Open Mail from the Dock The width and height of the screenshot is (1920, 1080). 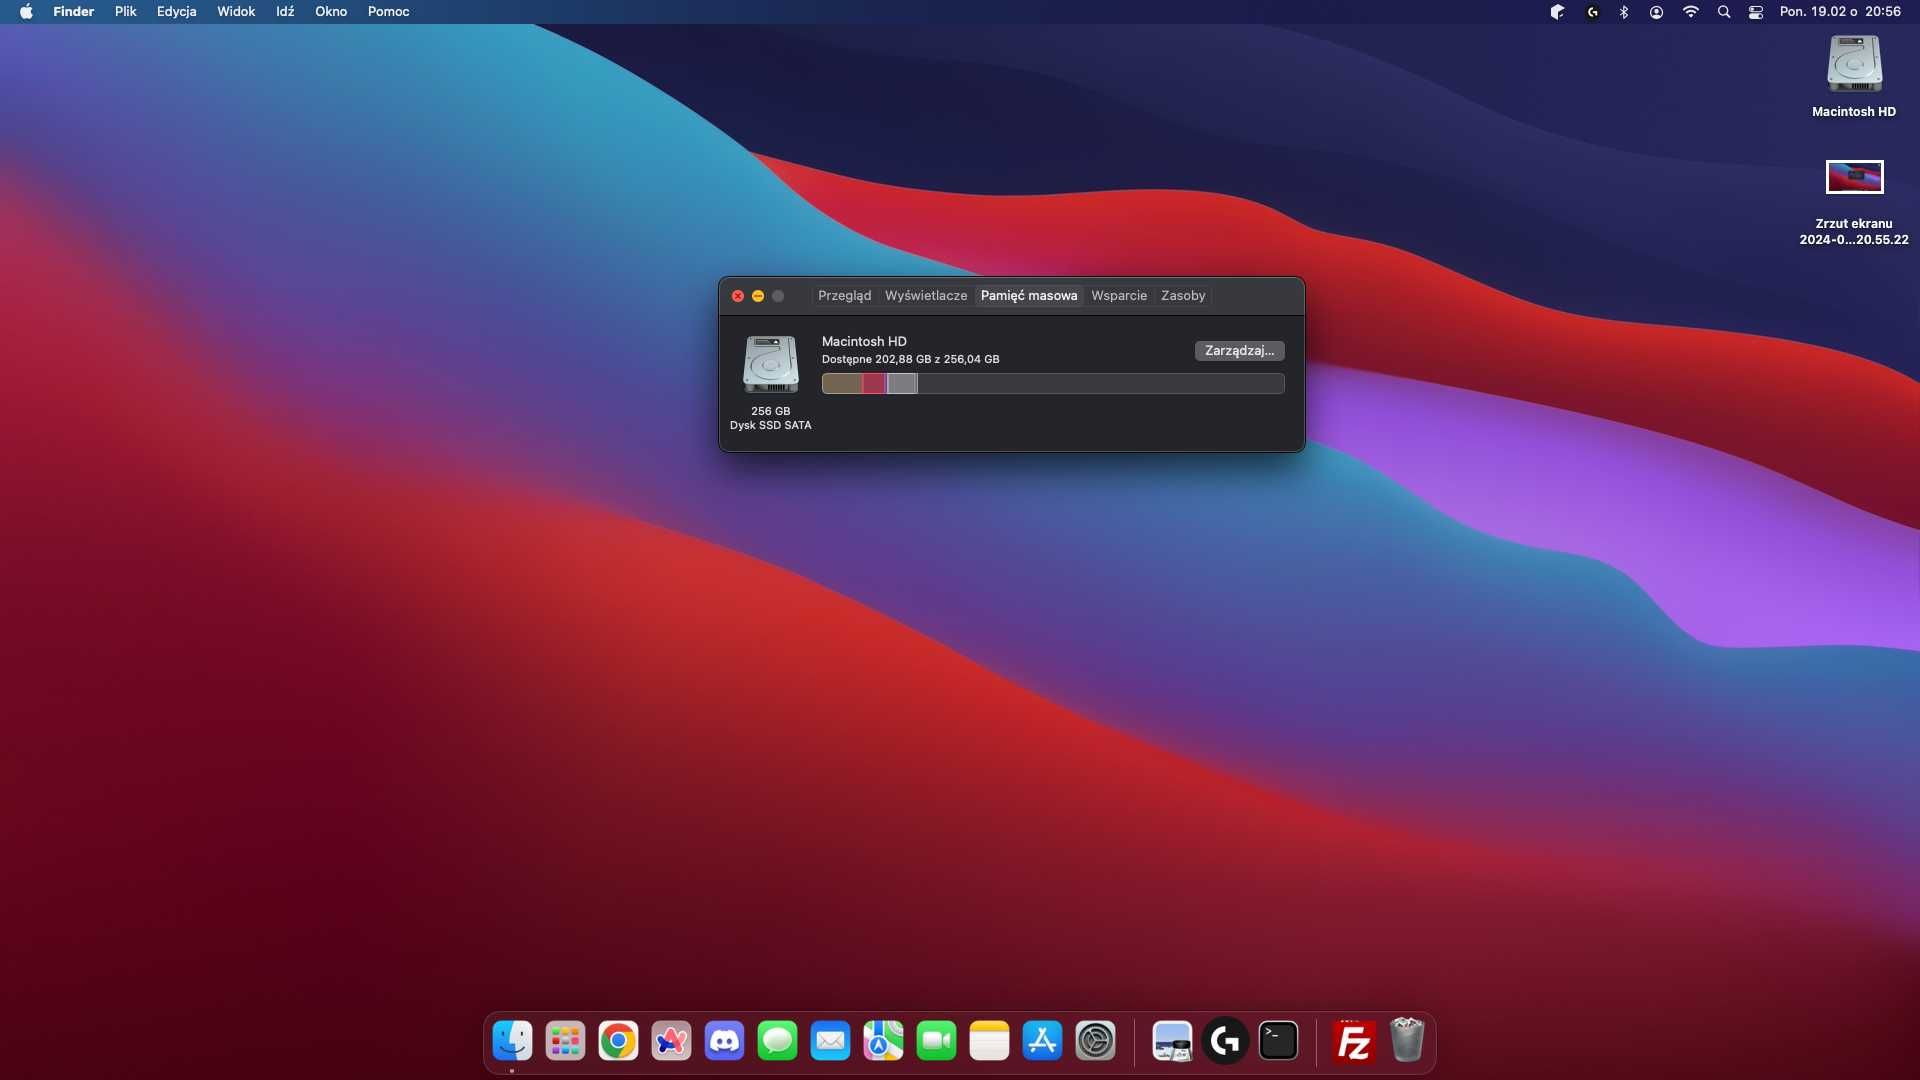point(830,1041)
